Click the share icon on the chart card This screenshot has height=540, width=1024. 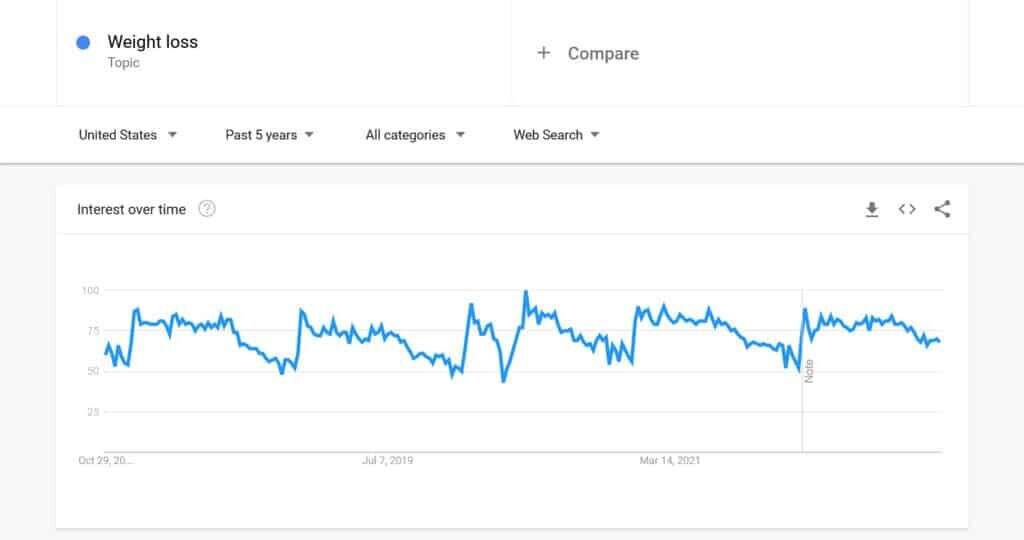pyautogui.click(x=942, y=209)
